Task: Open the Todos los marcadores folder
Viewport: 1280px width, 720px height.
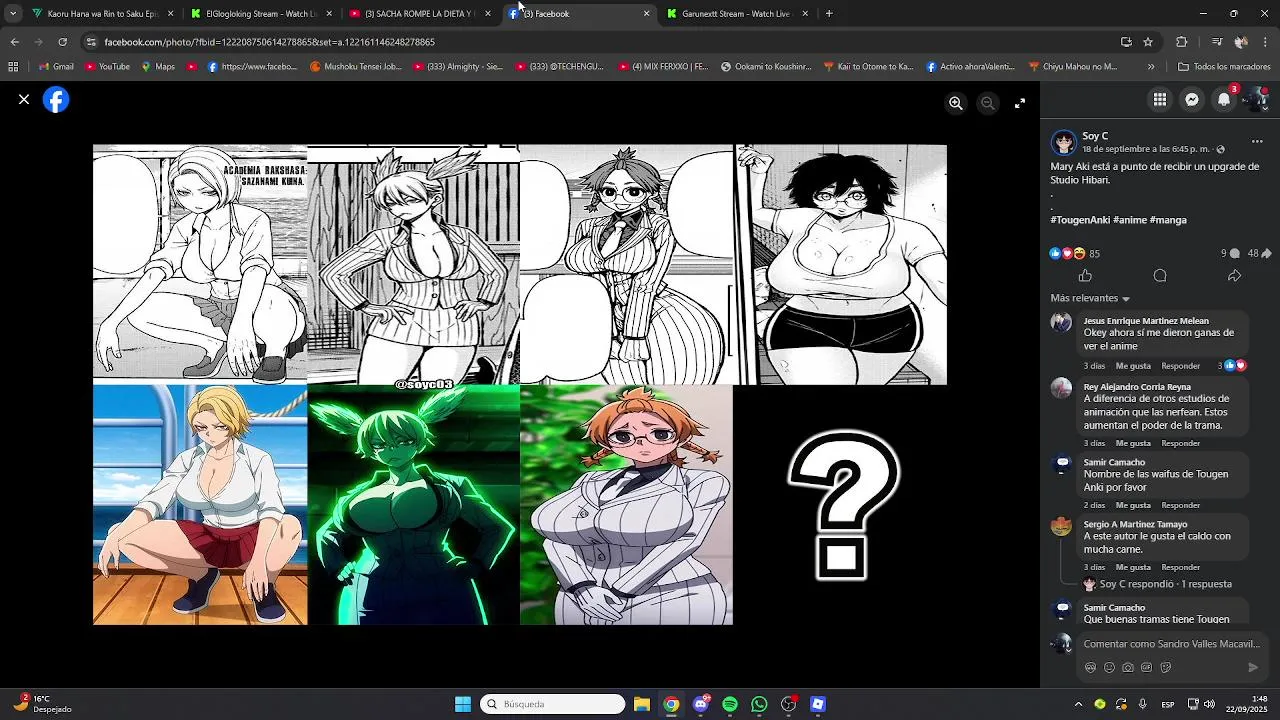Action: (x=1224, y=67)
